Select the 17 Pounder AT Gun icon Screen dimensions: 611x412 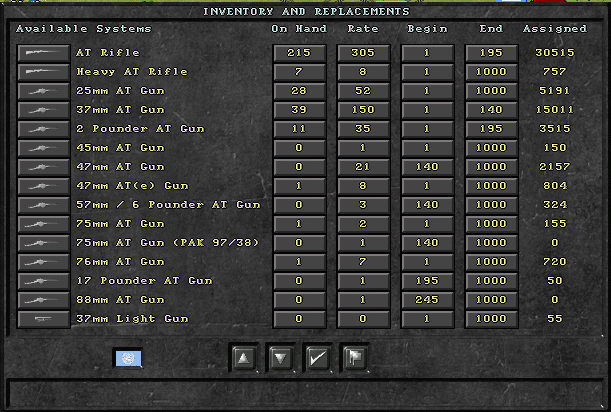44,281
